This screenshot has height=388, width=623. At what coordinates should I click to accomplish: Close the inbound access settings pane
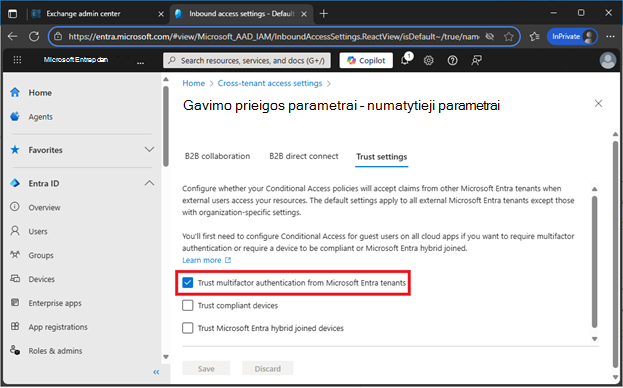click(x=598, y=104)
